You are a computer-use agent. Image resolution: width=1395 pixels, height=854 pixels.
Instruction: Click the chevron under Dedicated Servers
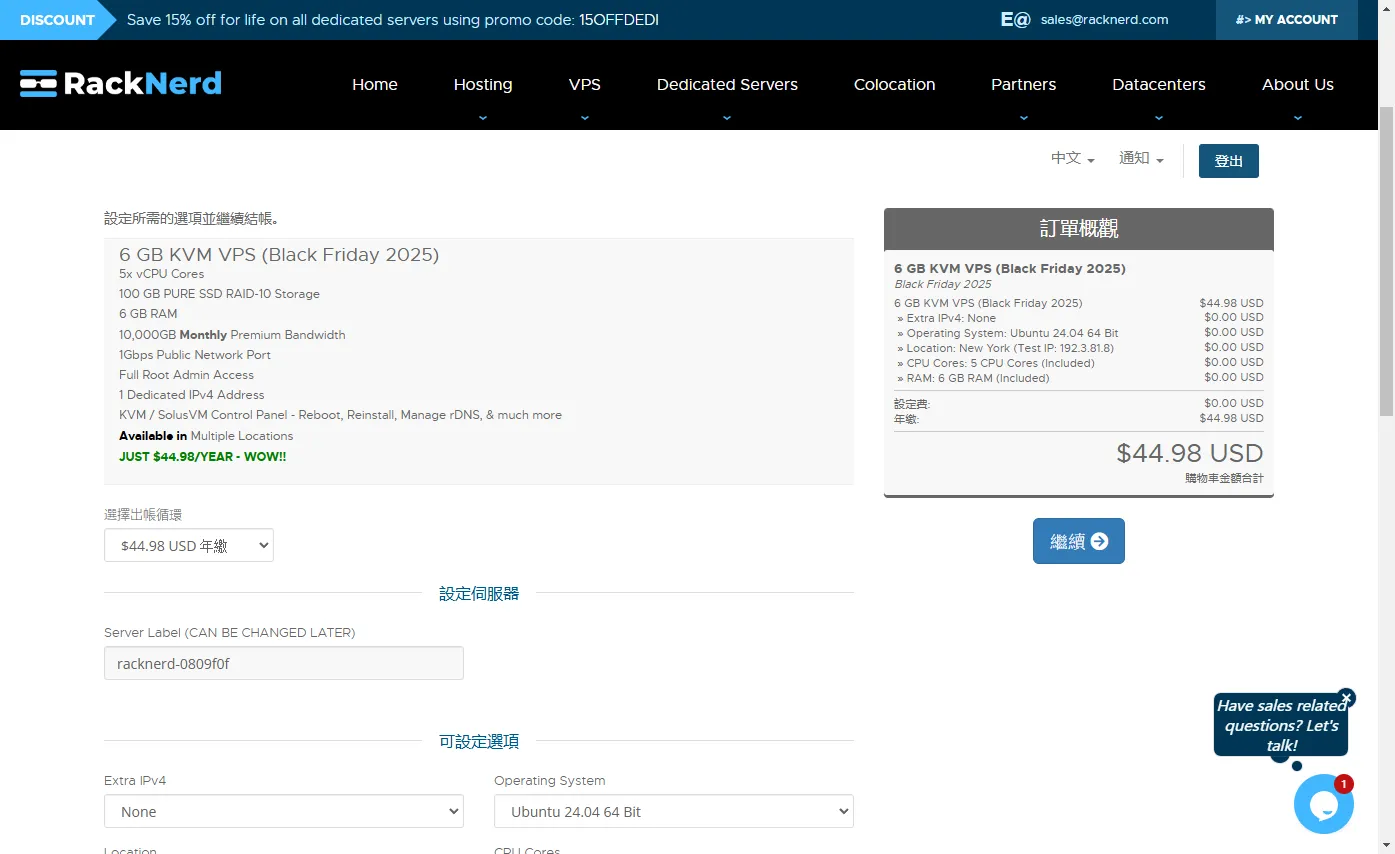pos(727,117)
